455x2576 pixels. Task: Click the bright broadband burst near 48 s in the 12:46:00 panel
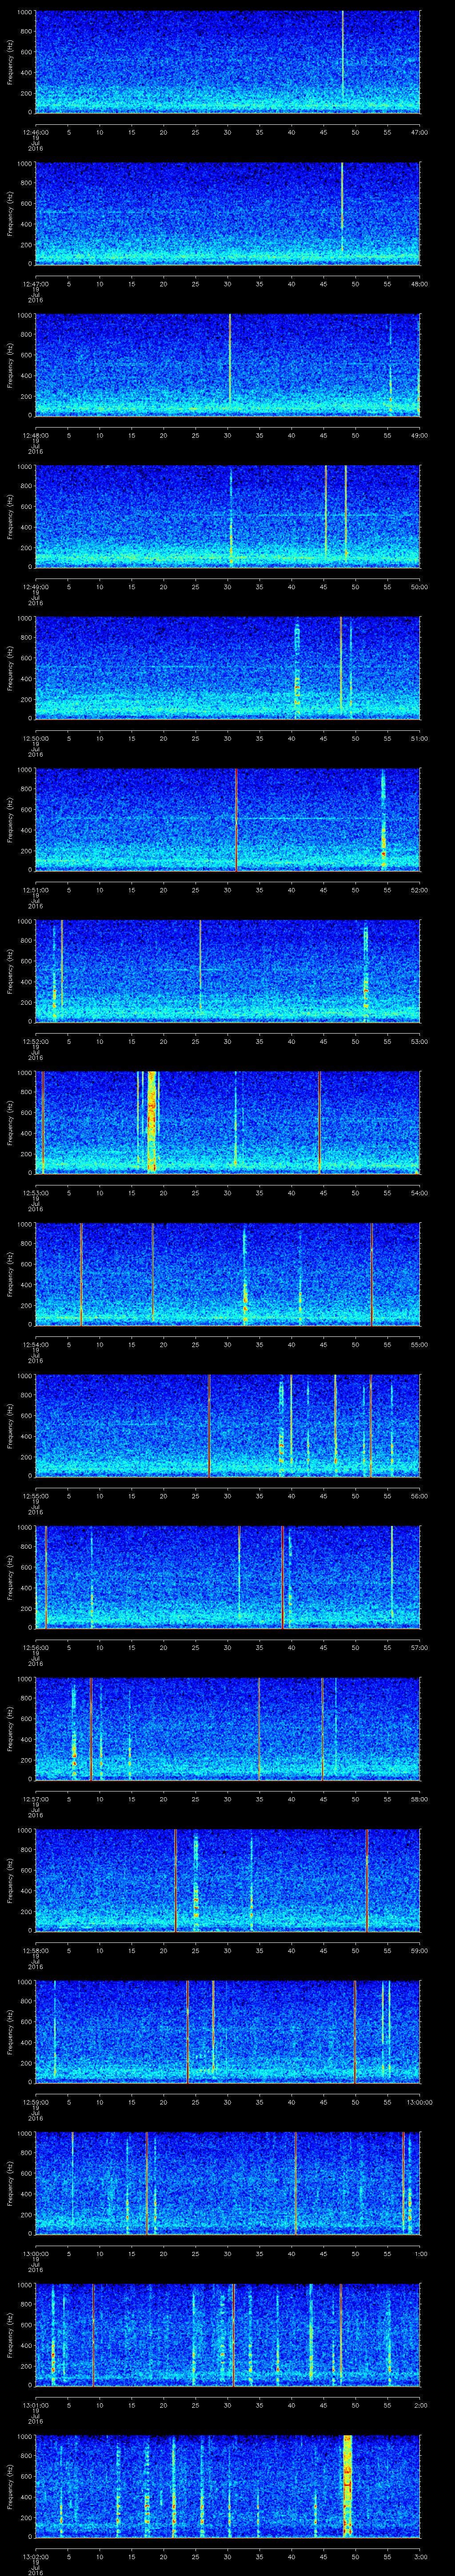343,55
